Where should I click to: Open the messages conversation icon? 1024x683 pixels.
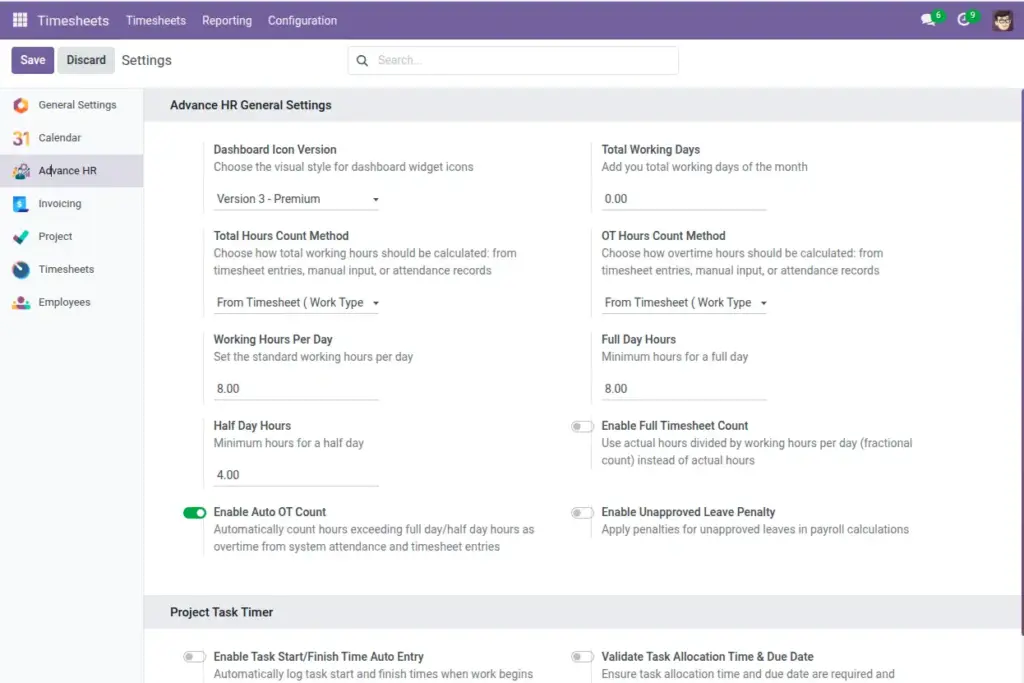(x=929, y=20)
